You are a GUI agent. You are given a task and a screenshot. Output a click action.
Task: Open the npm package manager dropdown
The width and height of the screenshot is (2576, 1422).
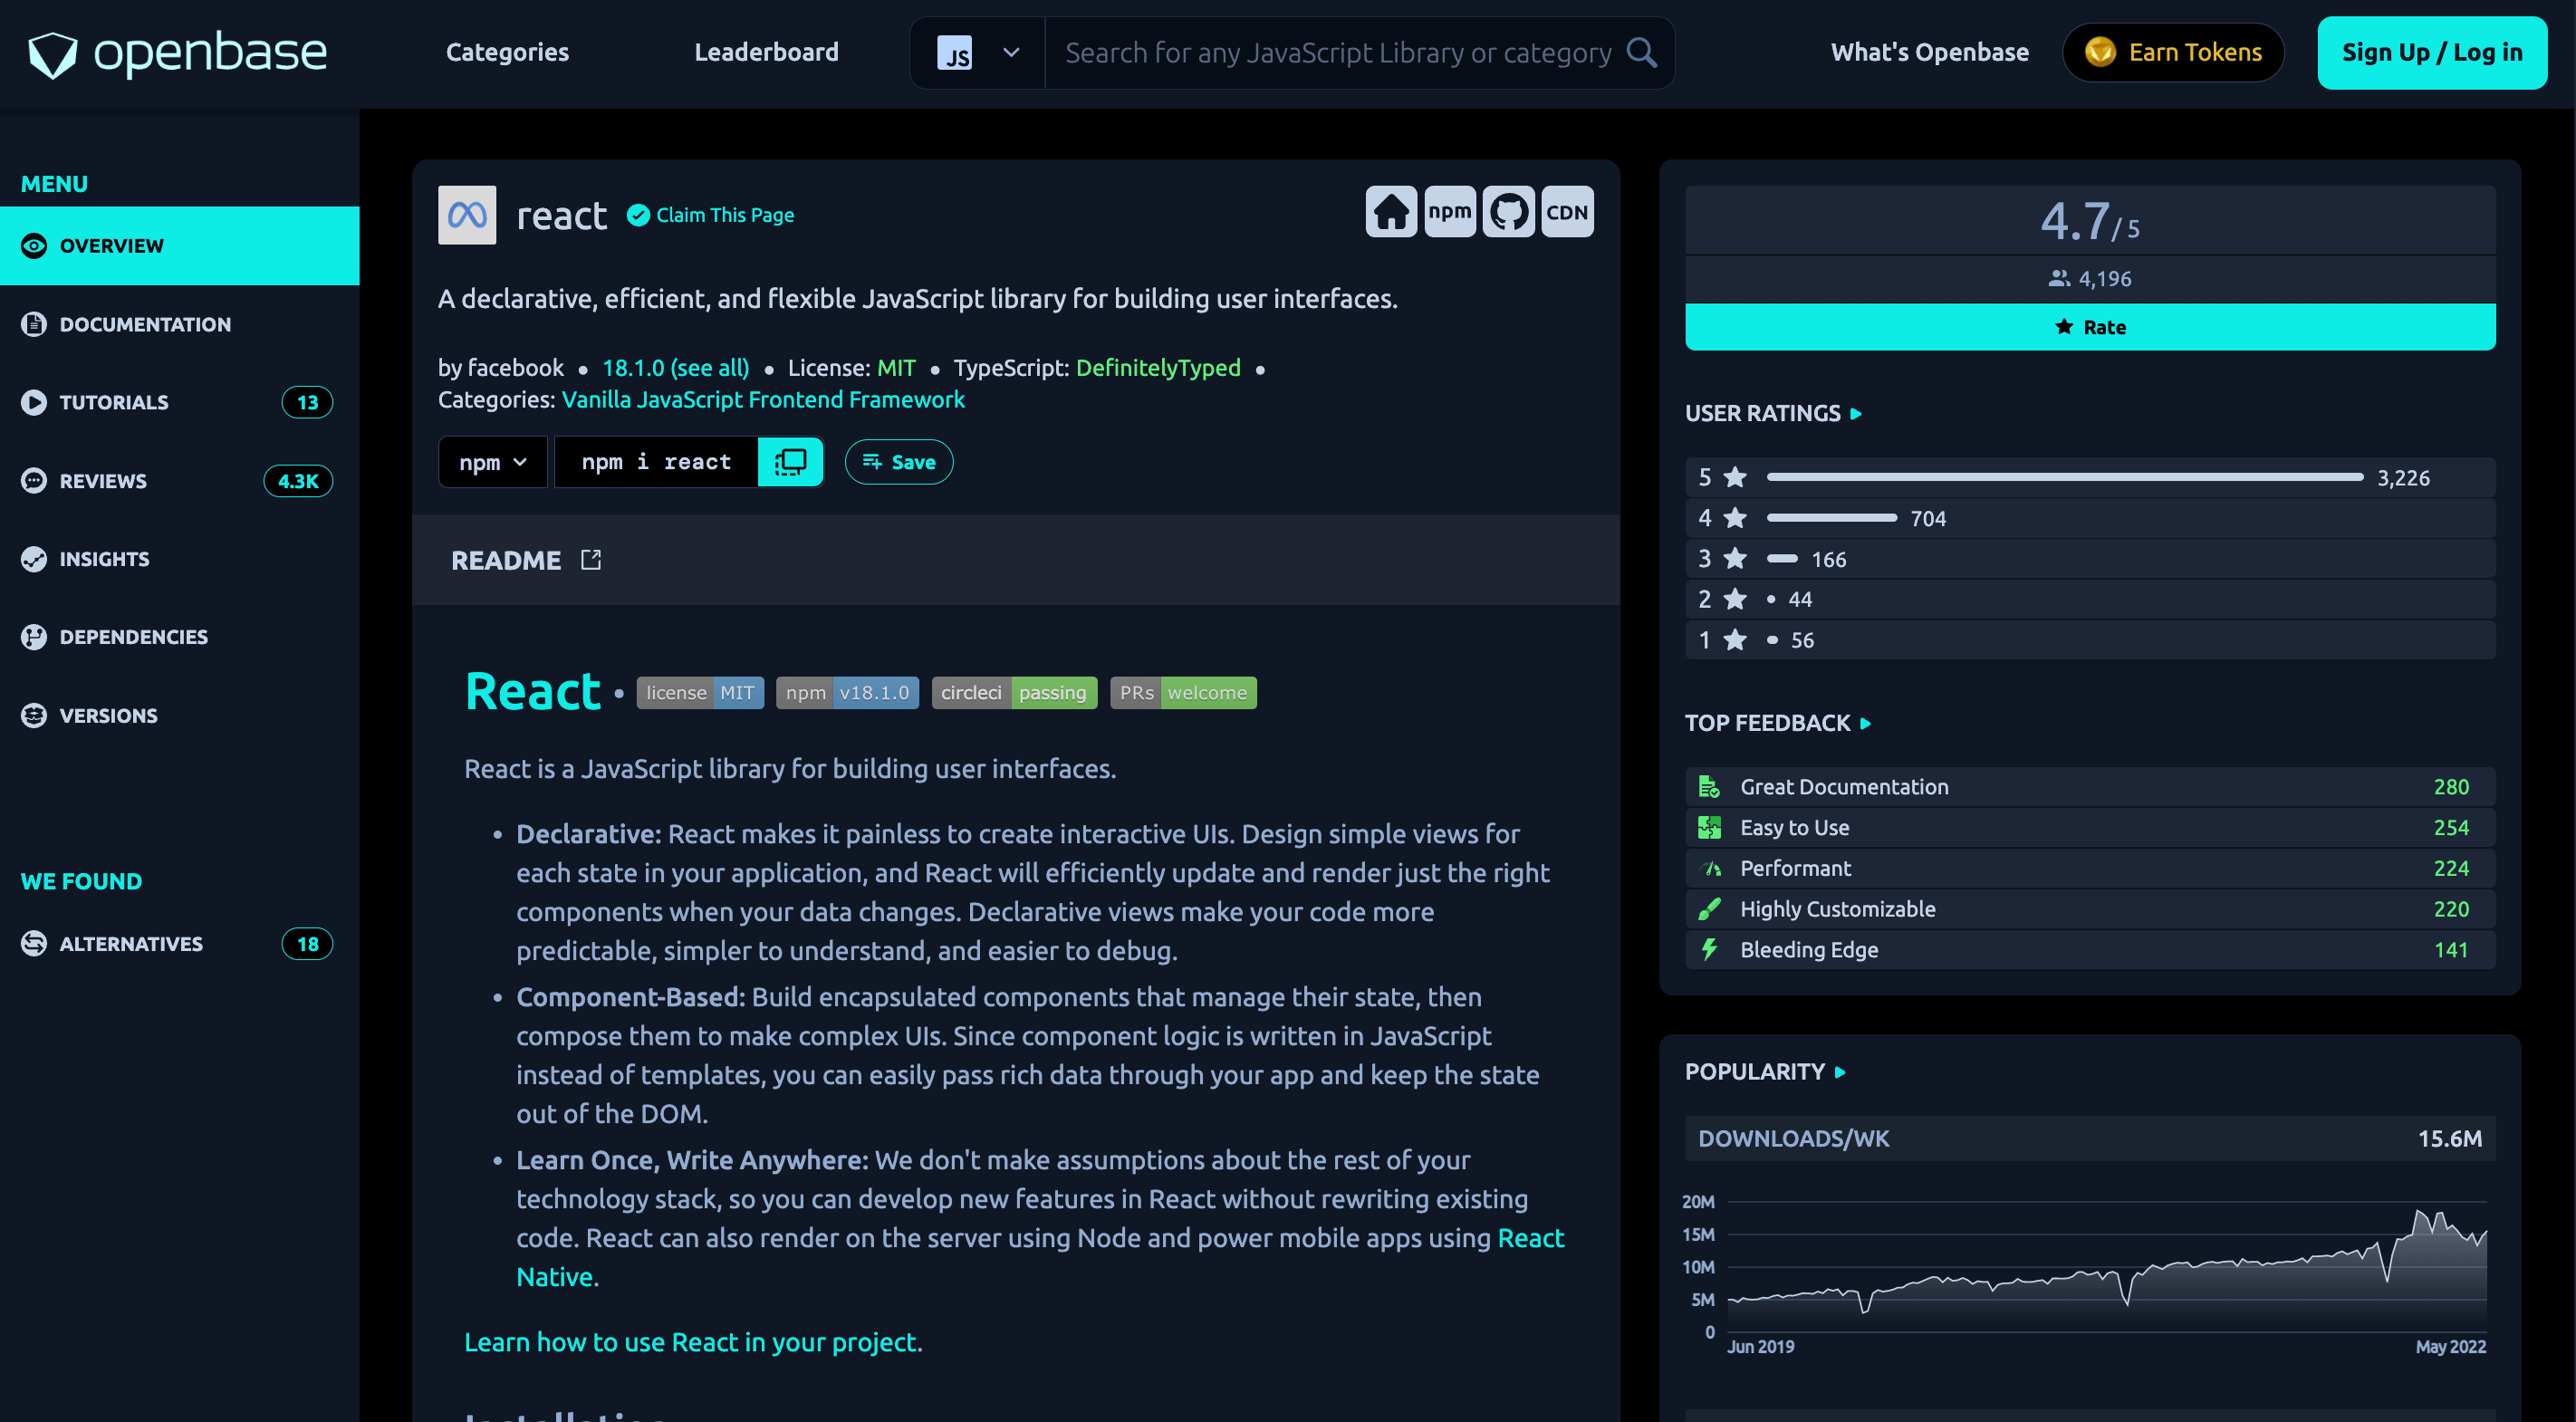pos(492,462)
